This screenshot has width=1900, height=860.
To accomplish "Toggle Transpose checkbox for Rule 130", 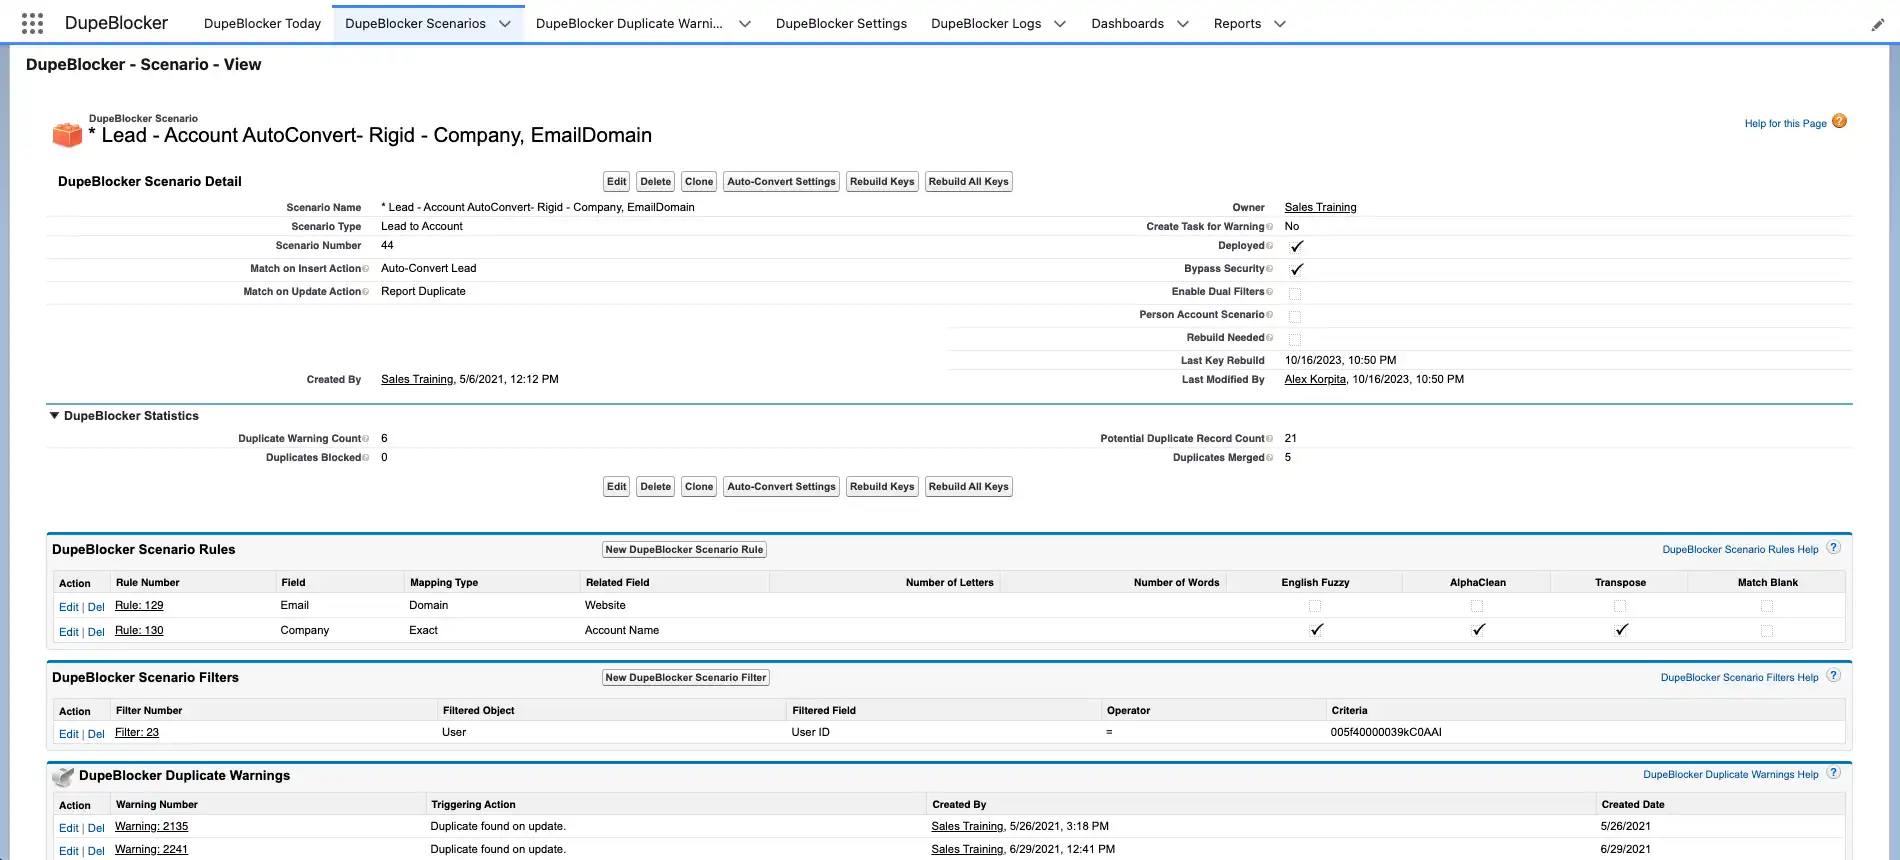I will [x=1621, y=630].
